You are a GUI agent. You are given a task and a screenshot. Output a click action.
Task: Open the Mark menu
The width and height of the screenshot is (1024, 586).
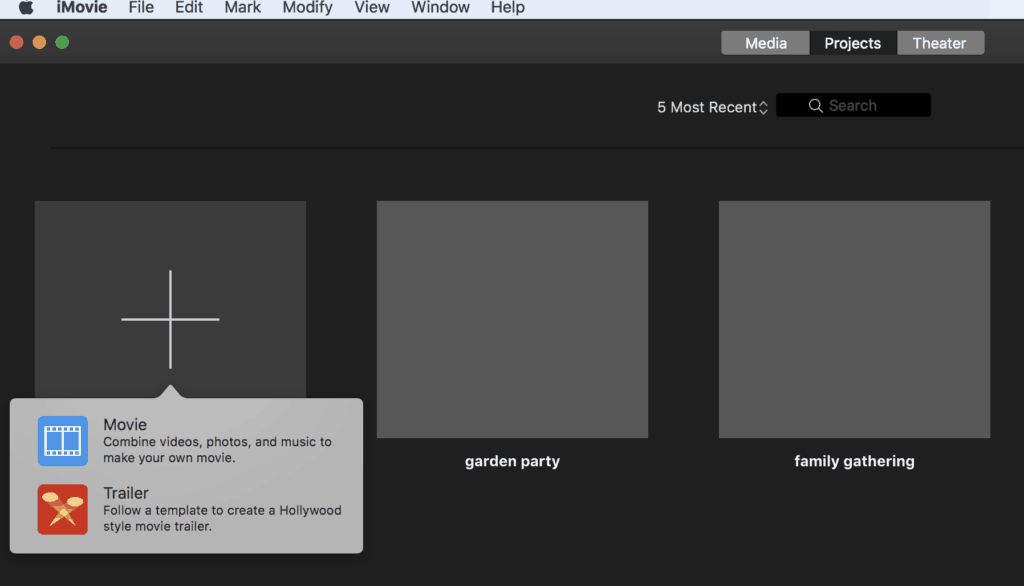(242, 8)
